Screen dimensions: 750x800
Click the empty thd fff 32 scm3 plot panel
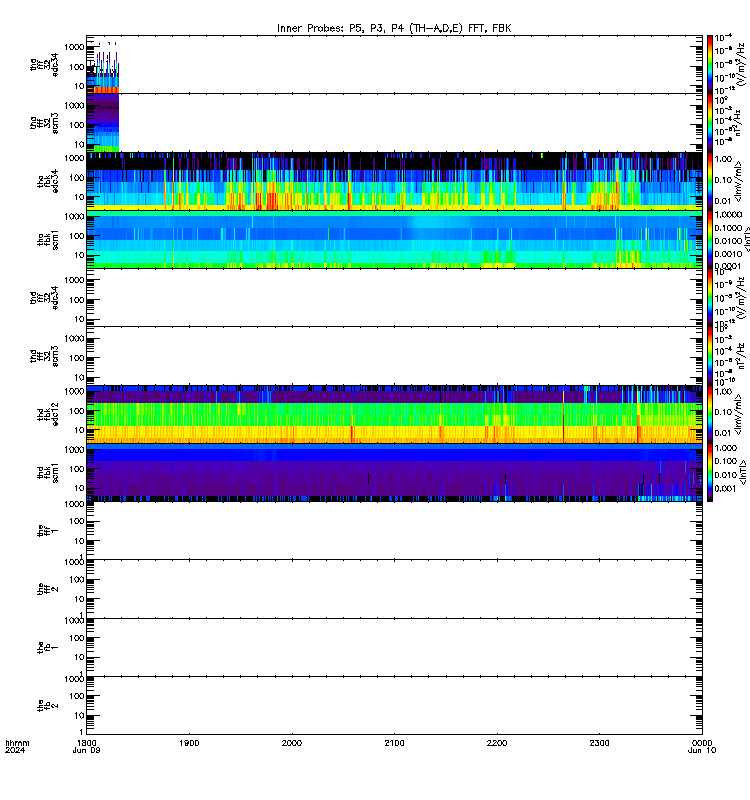click(x=394, y=356)
